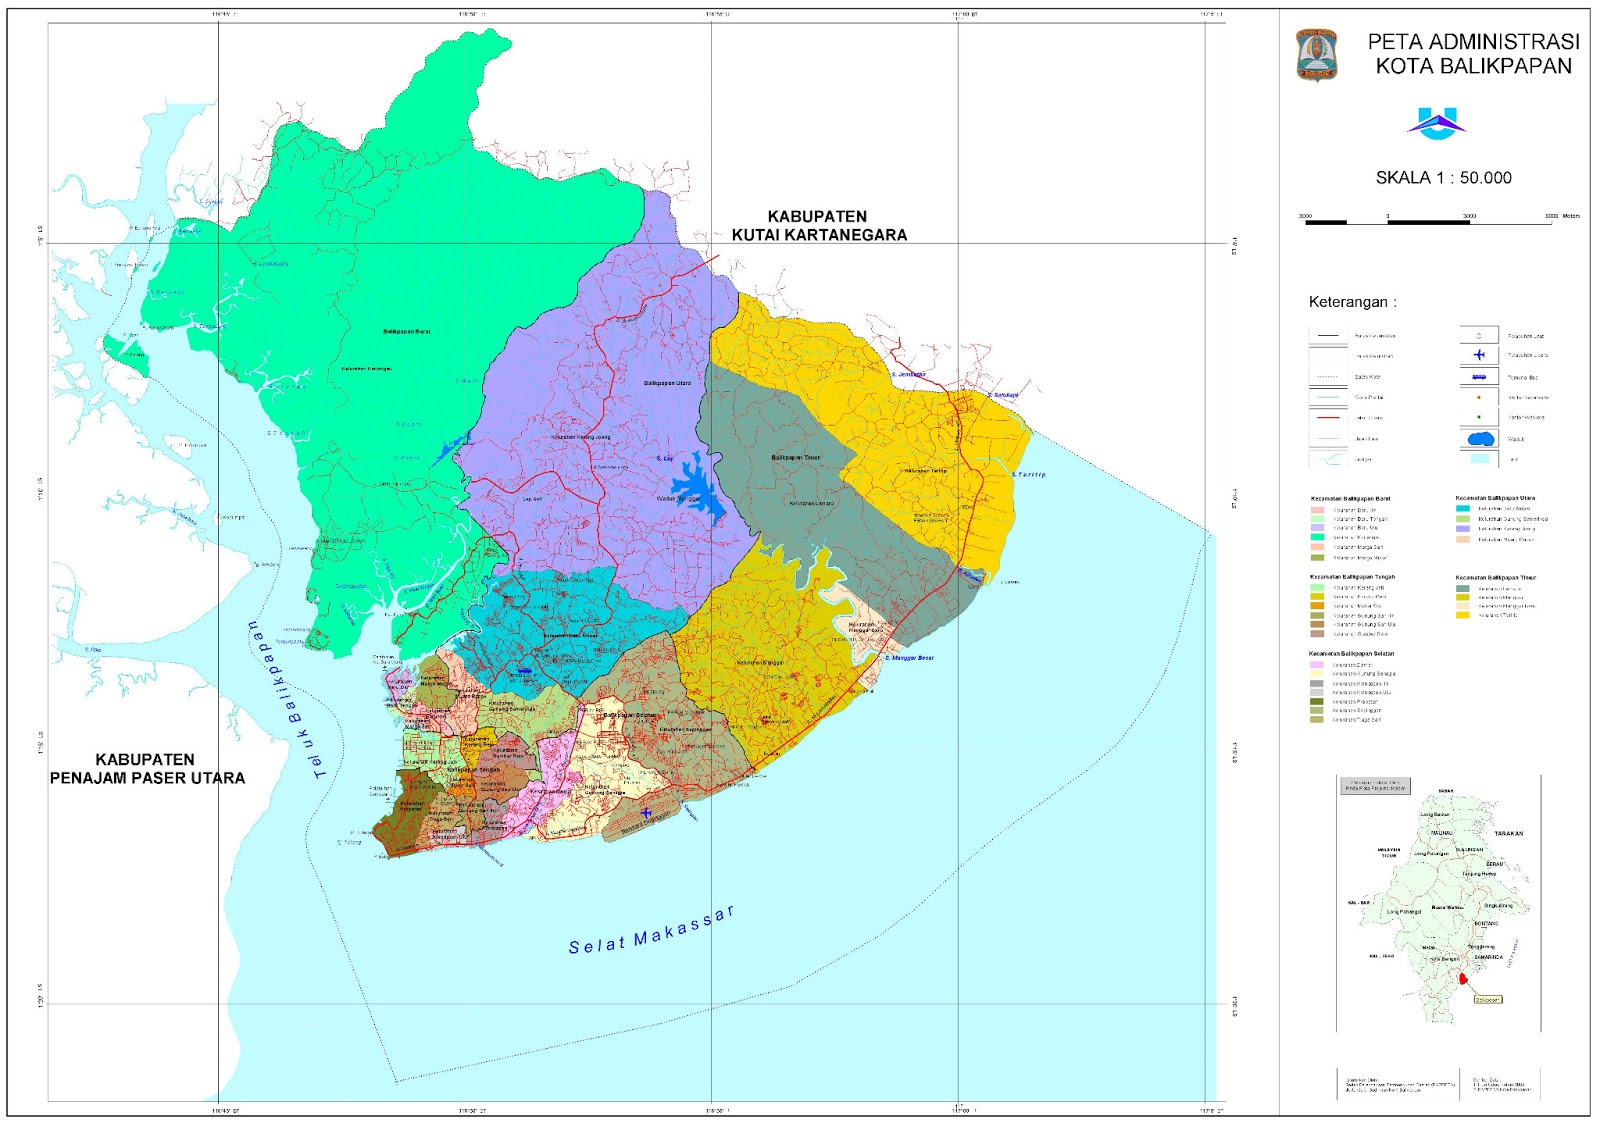Click the Kecamatan Balikpapan Barat legend heading
Viewport: 1600px width, 1123px height.
1350,498
